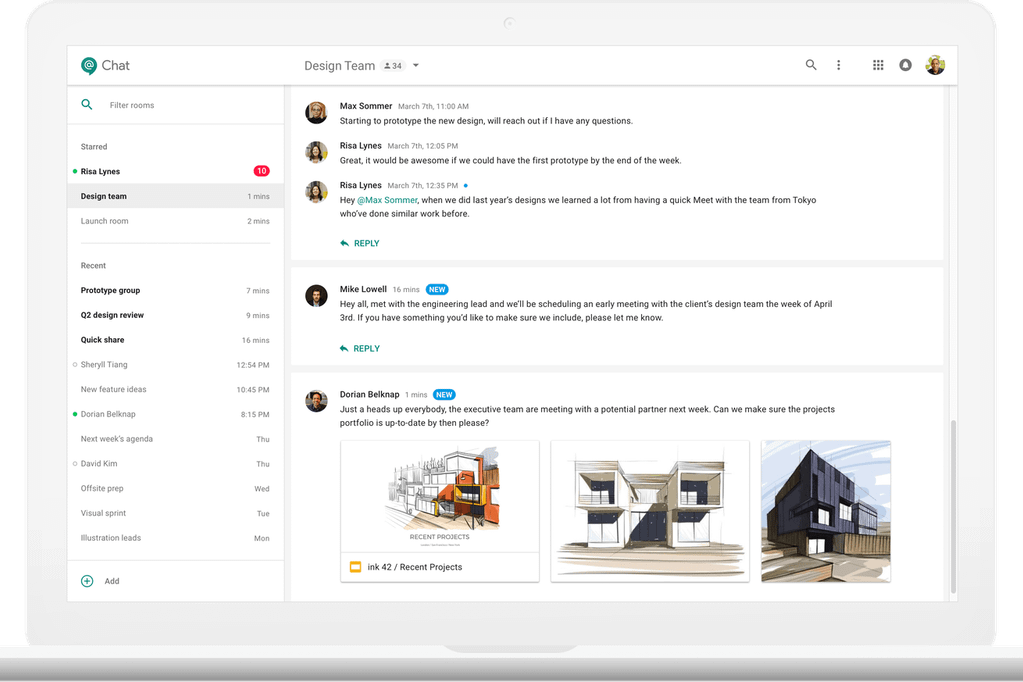Click the member count next to Design Team
The width and height of the screenshot is (1023, 682).
[x=391, y=65]
